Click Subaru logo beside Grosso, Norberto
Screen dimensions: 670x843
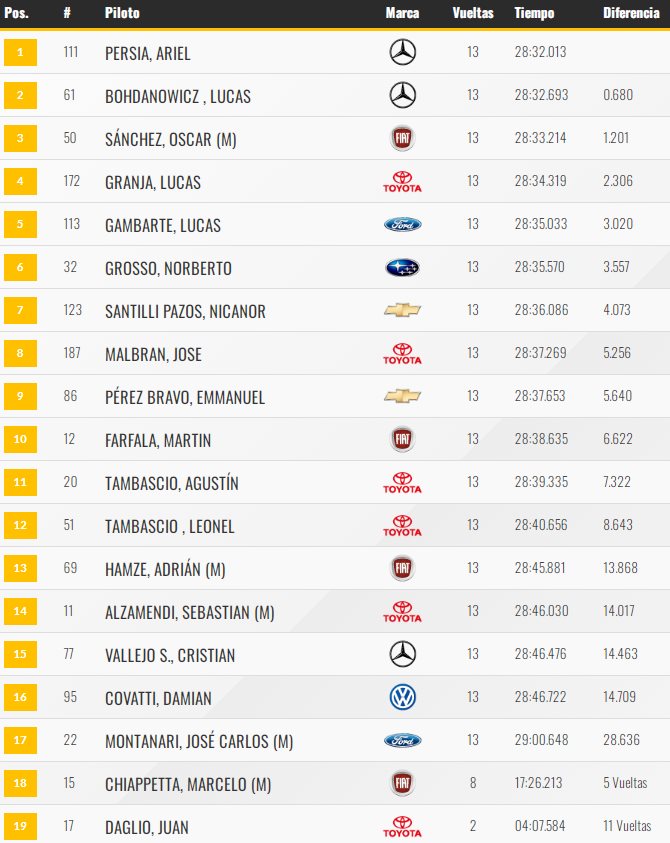tap(402, 267)
